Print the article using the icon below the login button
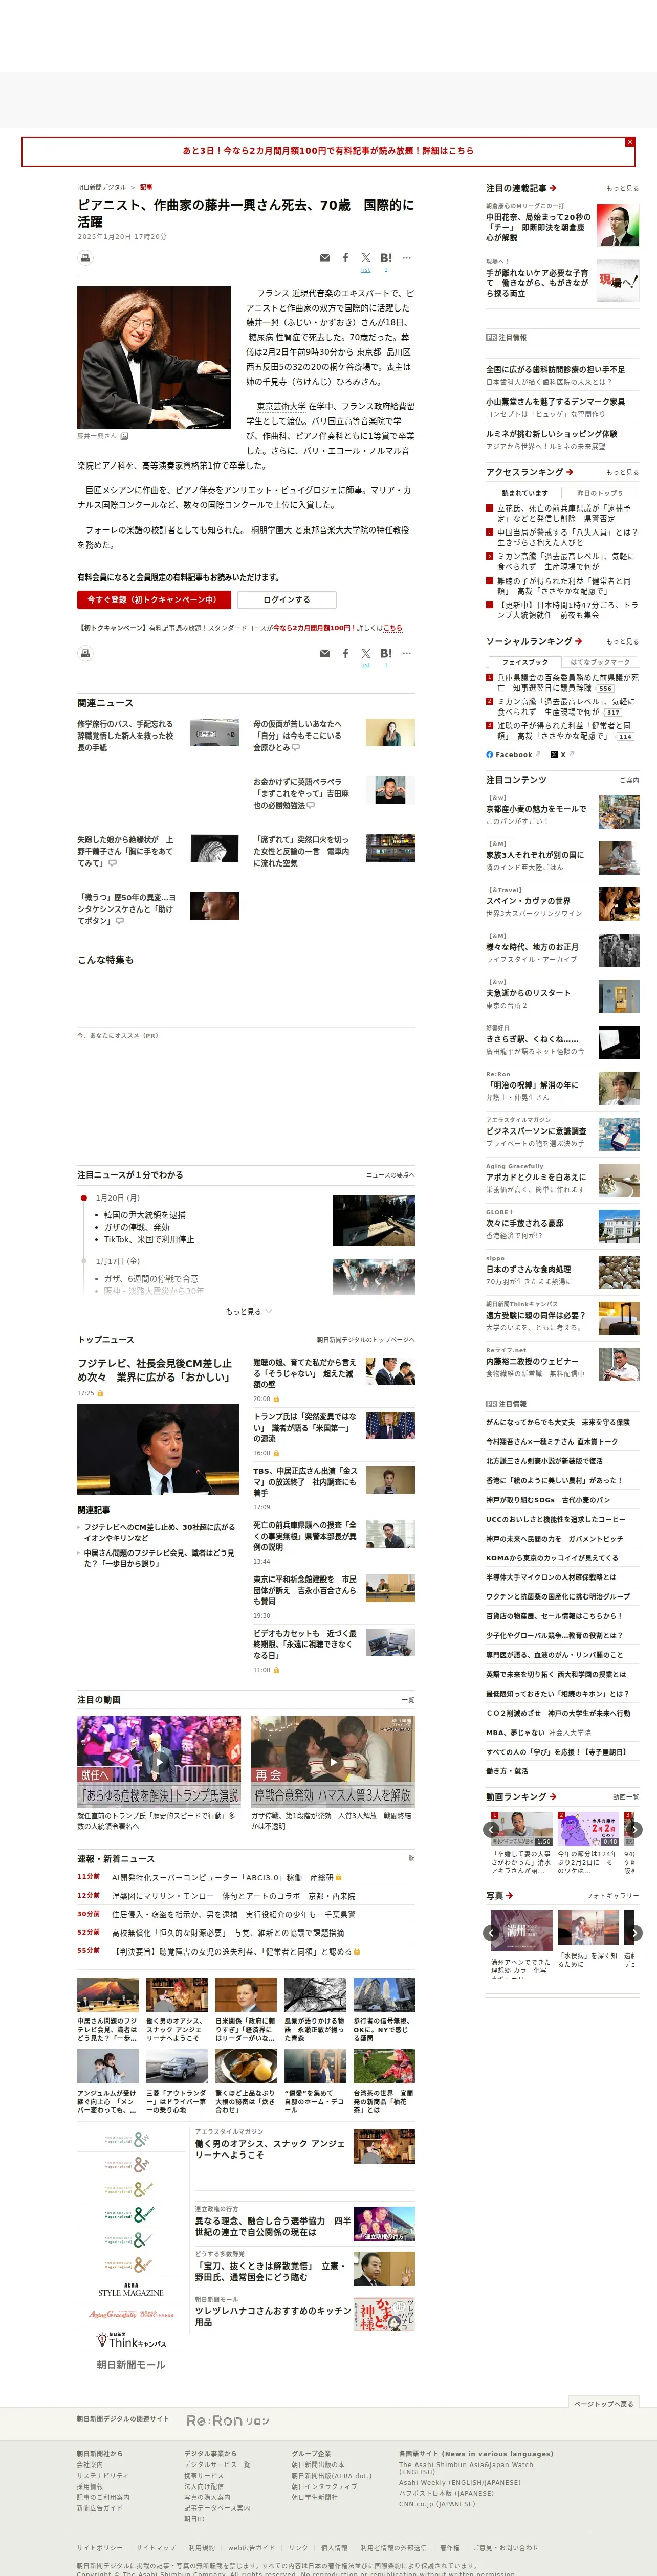This screenshot has height=2576, width=657. point(86,653)
